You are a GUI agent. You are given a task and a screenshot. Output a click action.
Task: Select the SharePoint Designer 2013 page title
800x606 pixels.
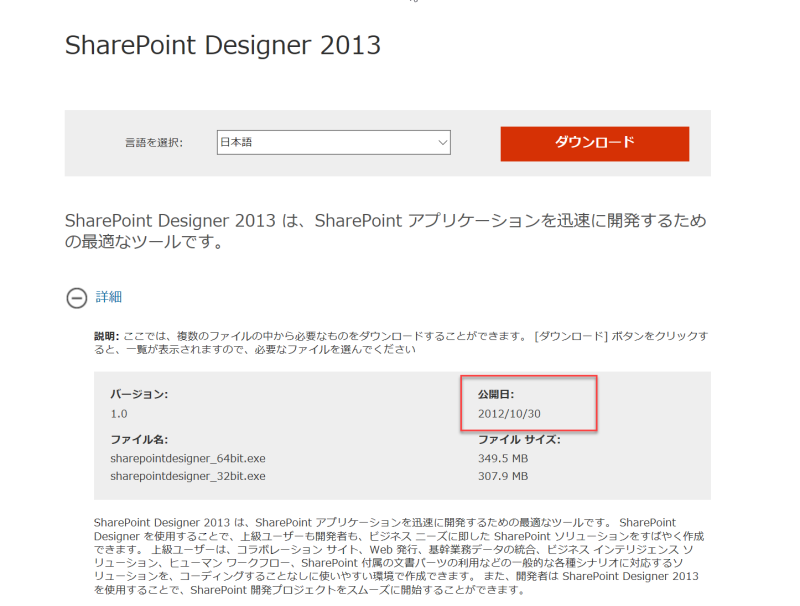coord(223,45)
